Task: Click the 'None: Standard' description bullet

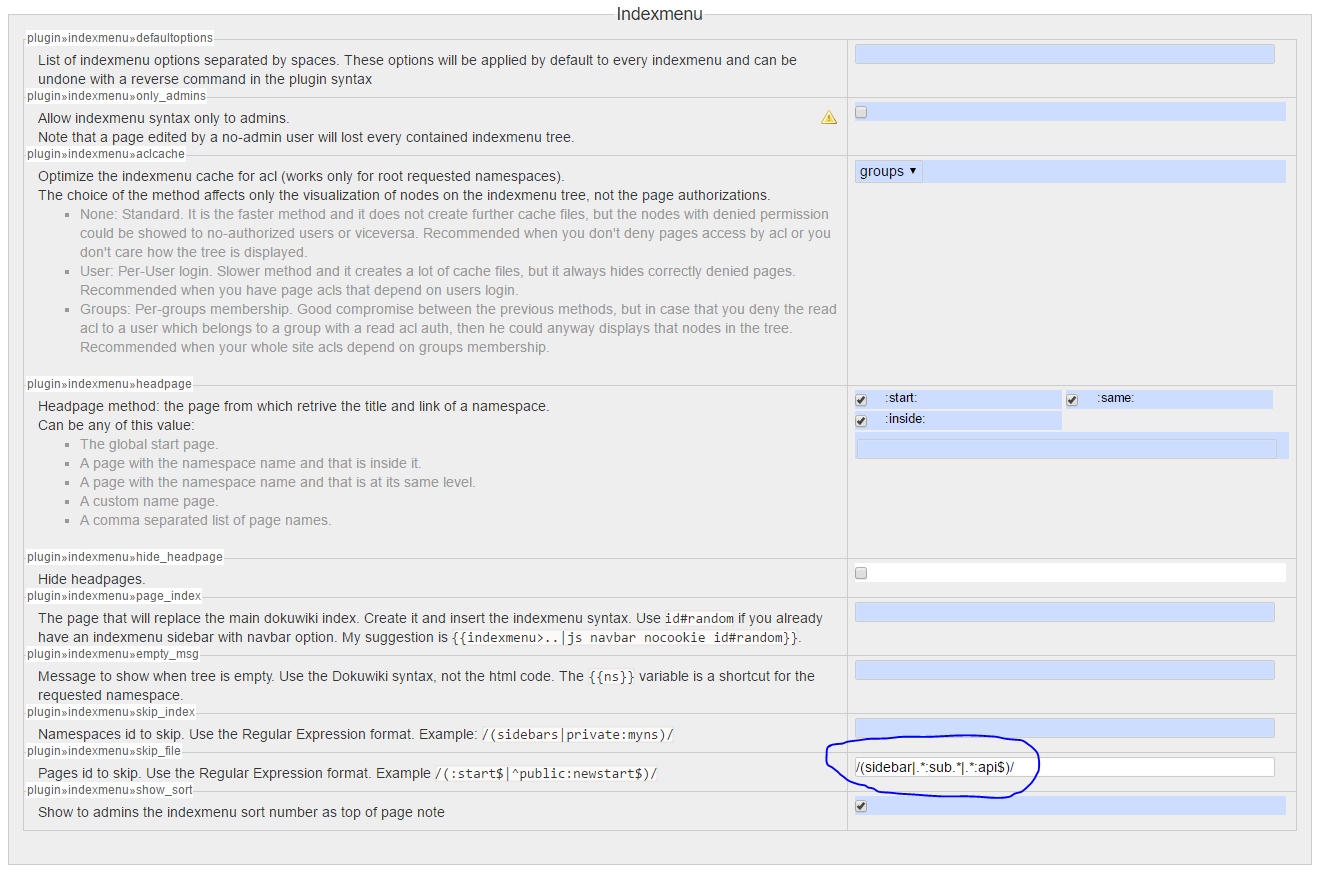Action: tap(455, 233)
